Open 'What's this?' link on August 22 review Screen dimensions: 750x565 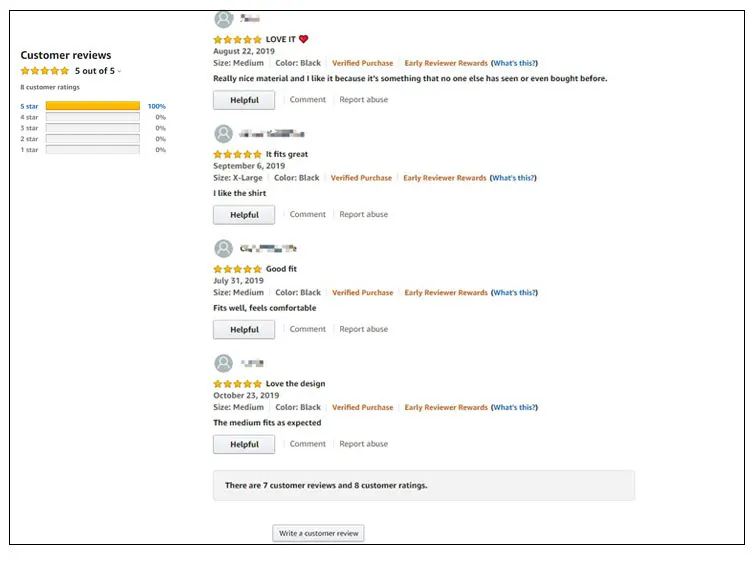click(x=514, y=63)
